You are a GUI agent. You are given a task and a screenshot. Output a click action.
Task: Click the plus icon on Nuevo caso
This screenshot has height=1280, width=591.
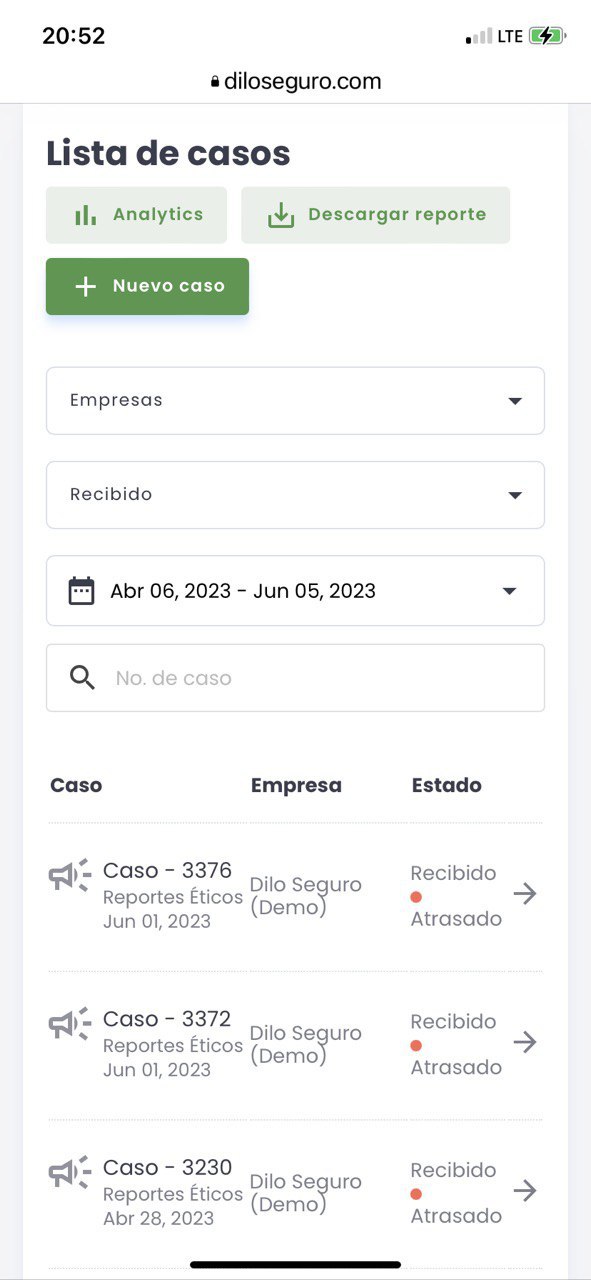(x=86, y=286)
